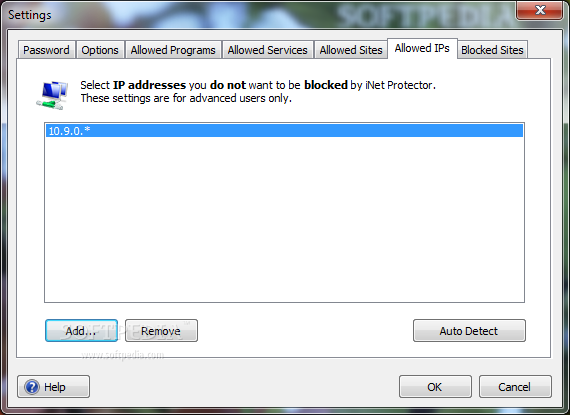Switch to the Password tab
570x415 pixels.
[x=47, y=50]
